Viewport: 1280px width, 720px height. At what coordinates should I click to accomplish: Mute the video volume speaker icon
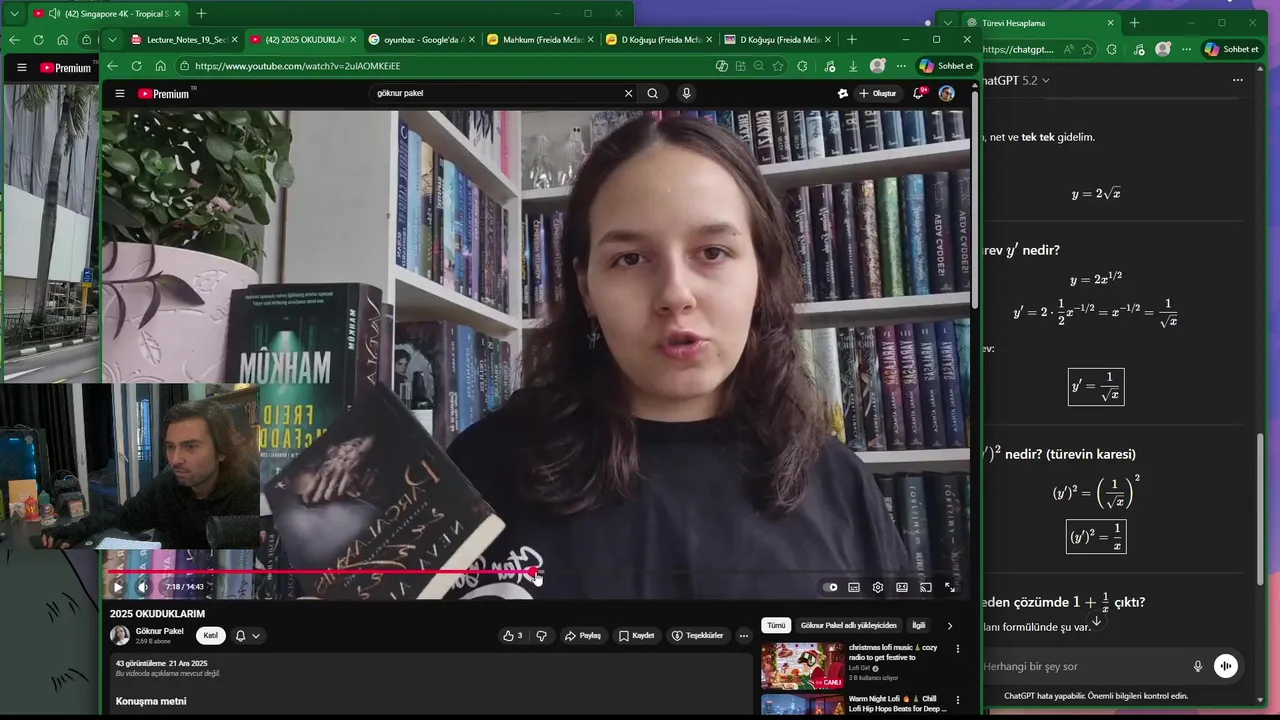click(x=143, y=587)
